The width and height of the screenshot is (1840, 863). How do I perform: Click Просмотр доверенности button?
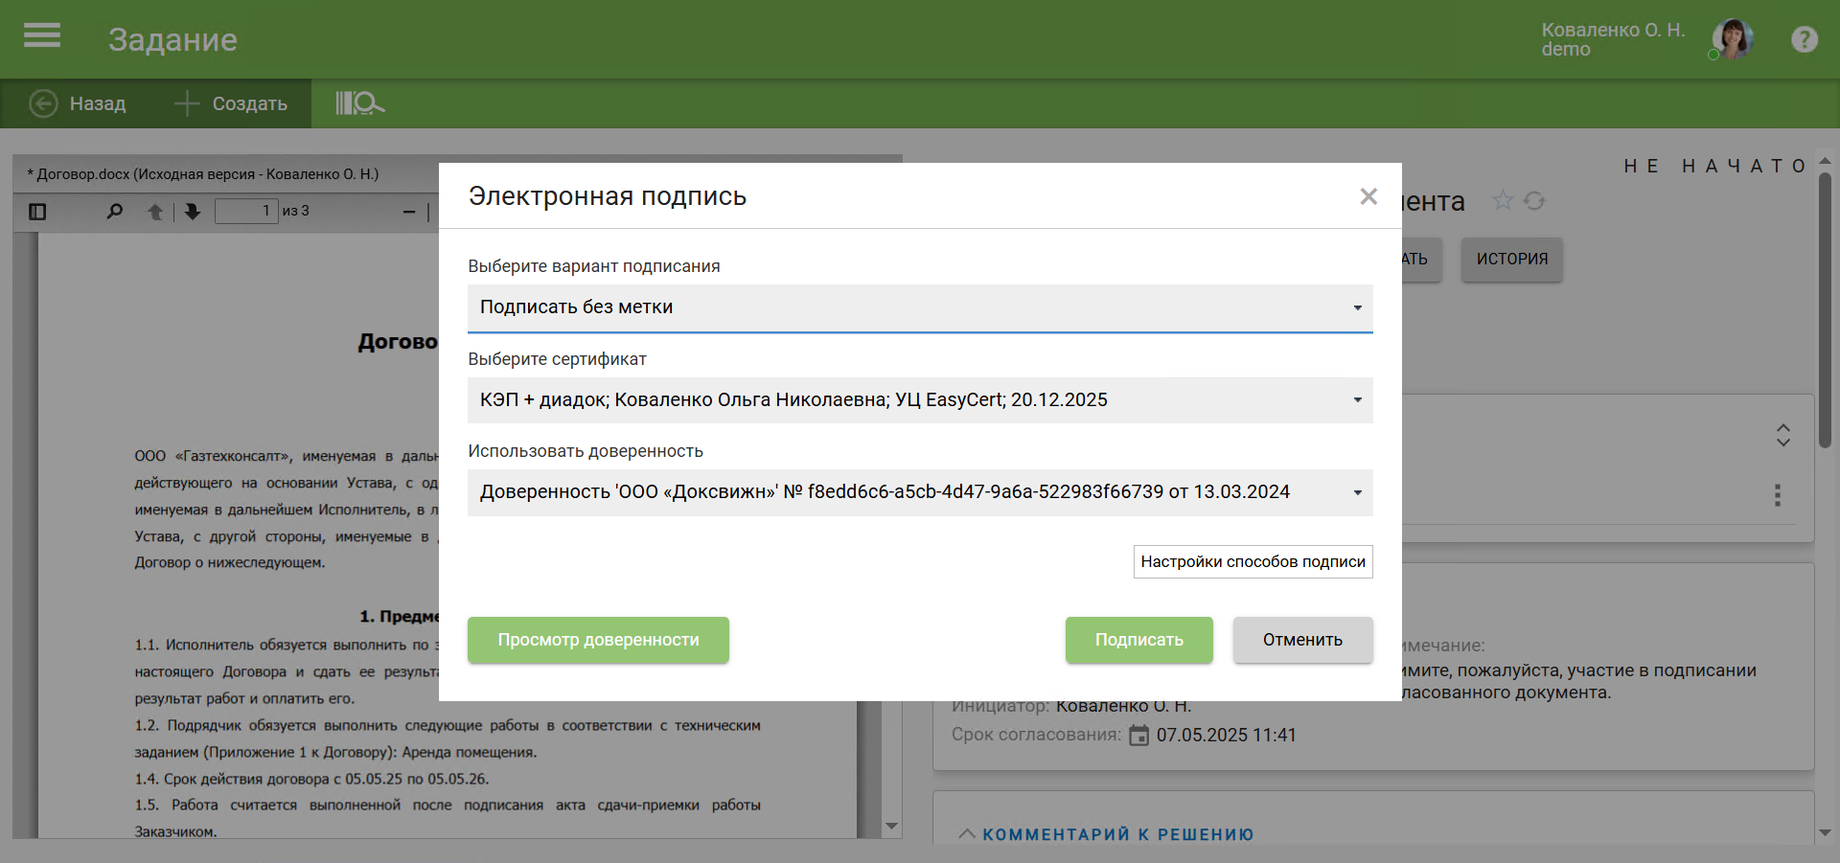(x=598, y=640)
